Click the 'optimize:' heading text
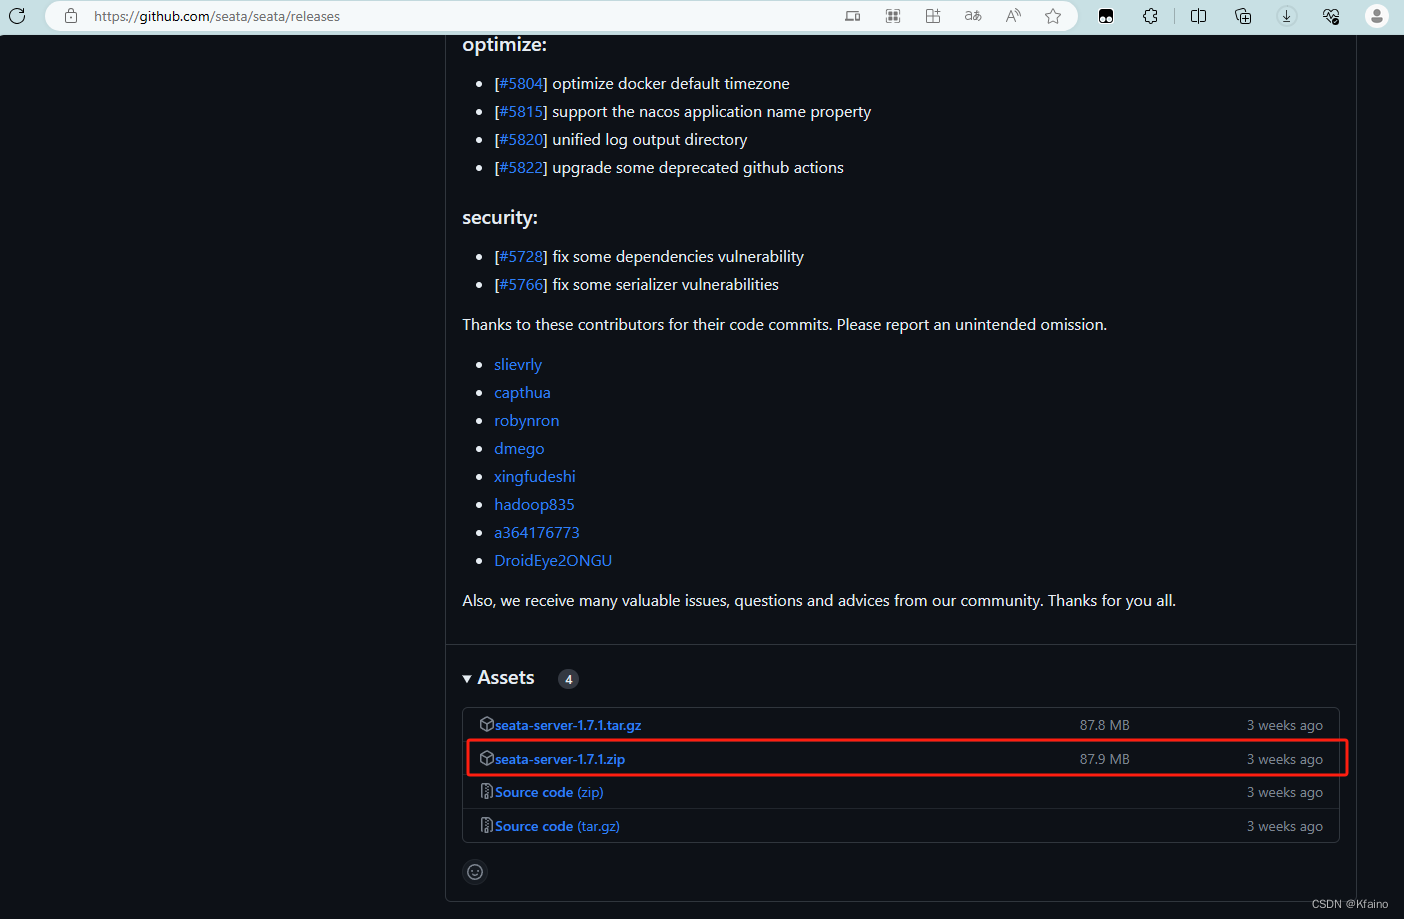This screenshot has height=919, width=1404. coord(504,45)
